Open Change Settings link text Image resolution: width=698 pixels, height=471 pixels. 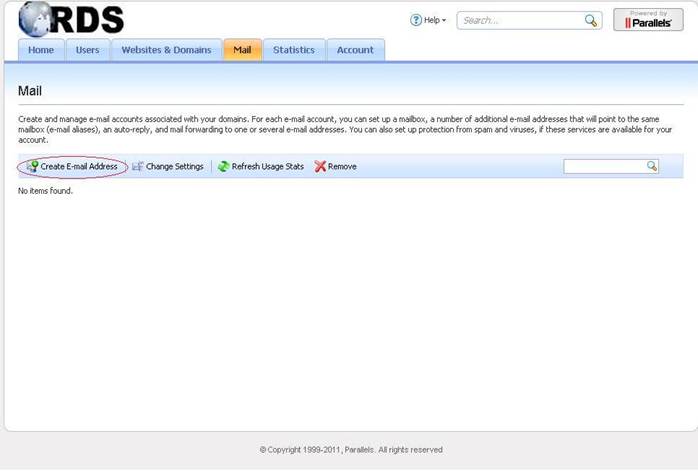pyautogui.click(x=174, y=166)
